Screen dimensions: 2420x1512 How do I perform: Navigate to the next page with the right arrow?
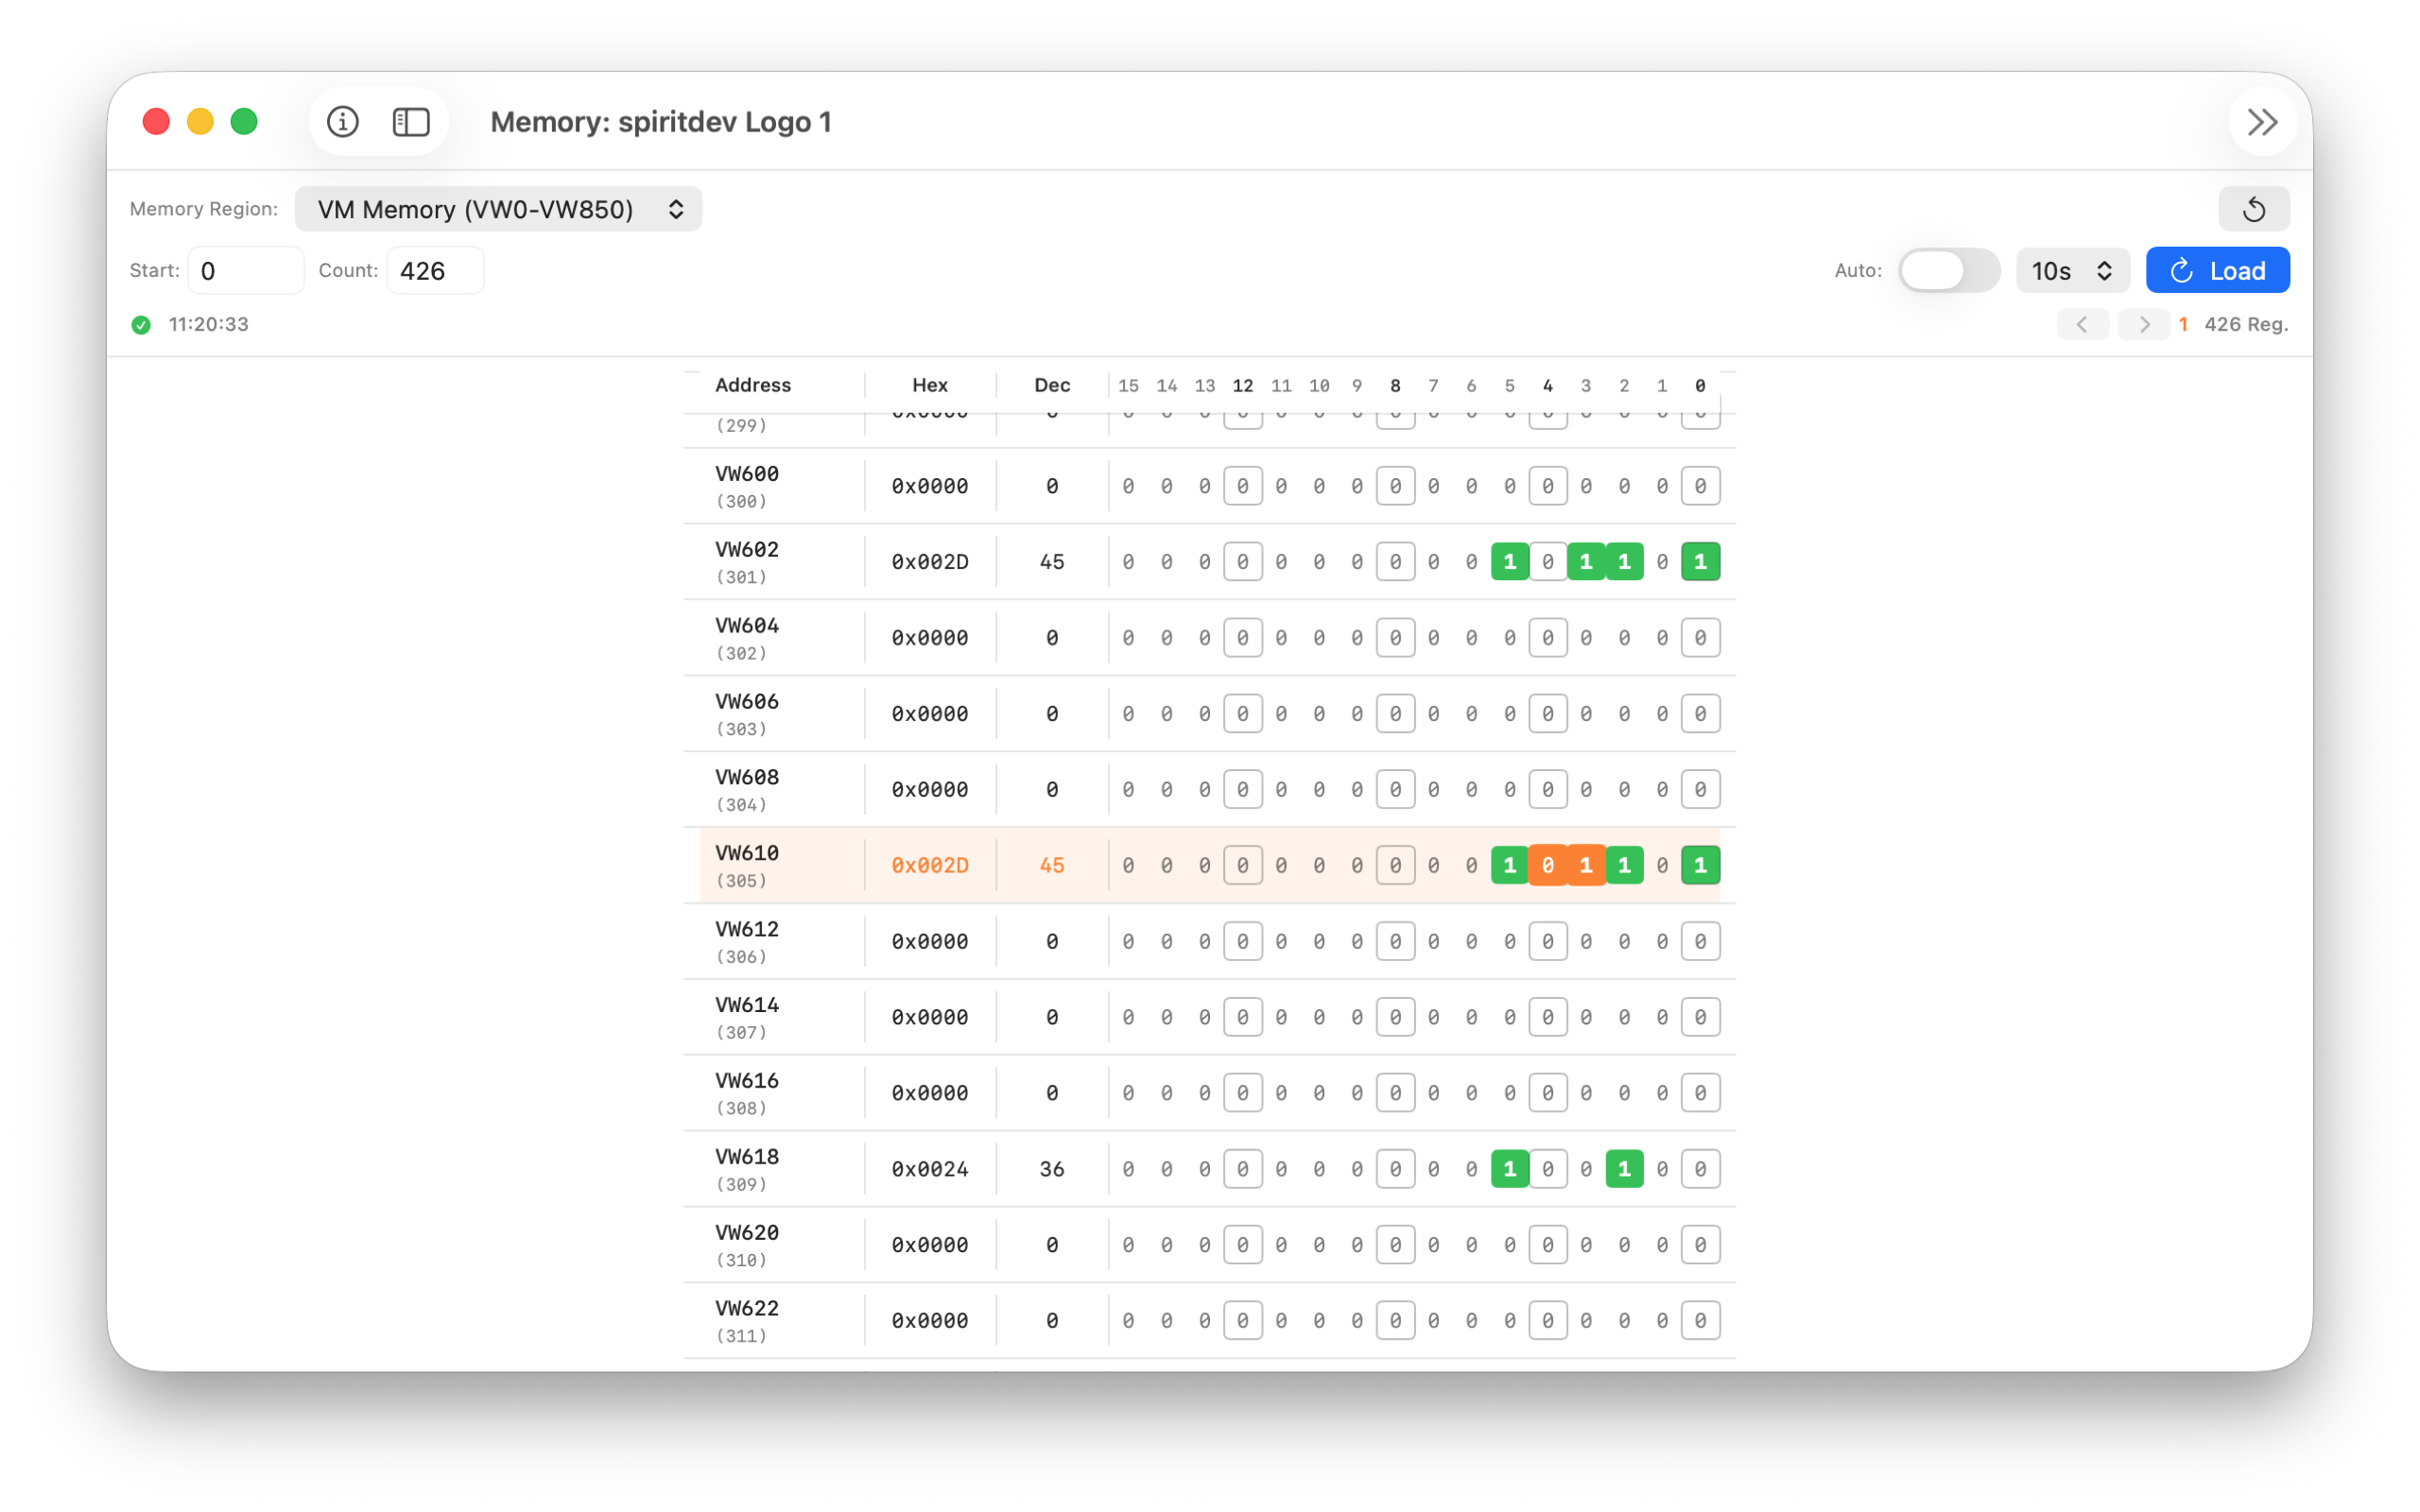coord(2144,324)
